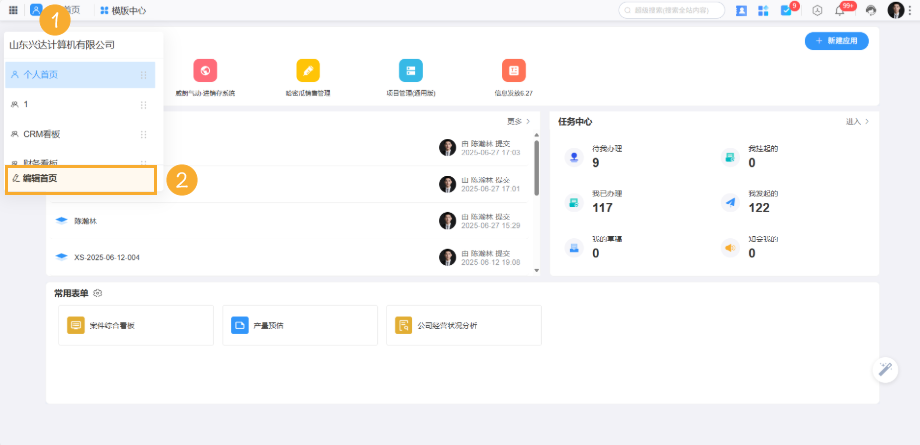Click the magic wand floating icon

885,369
